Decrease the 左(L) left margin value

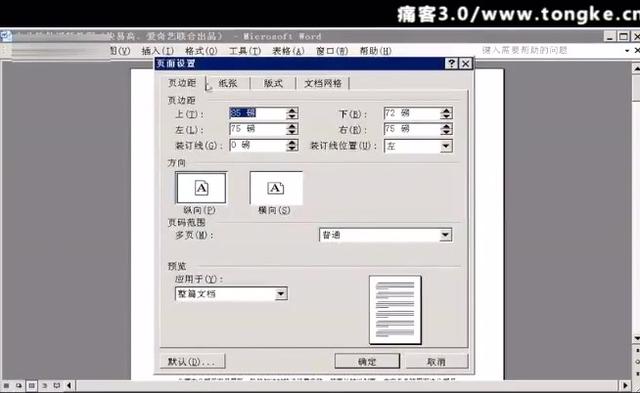pos(292,132)
